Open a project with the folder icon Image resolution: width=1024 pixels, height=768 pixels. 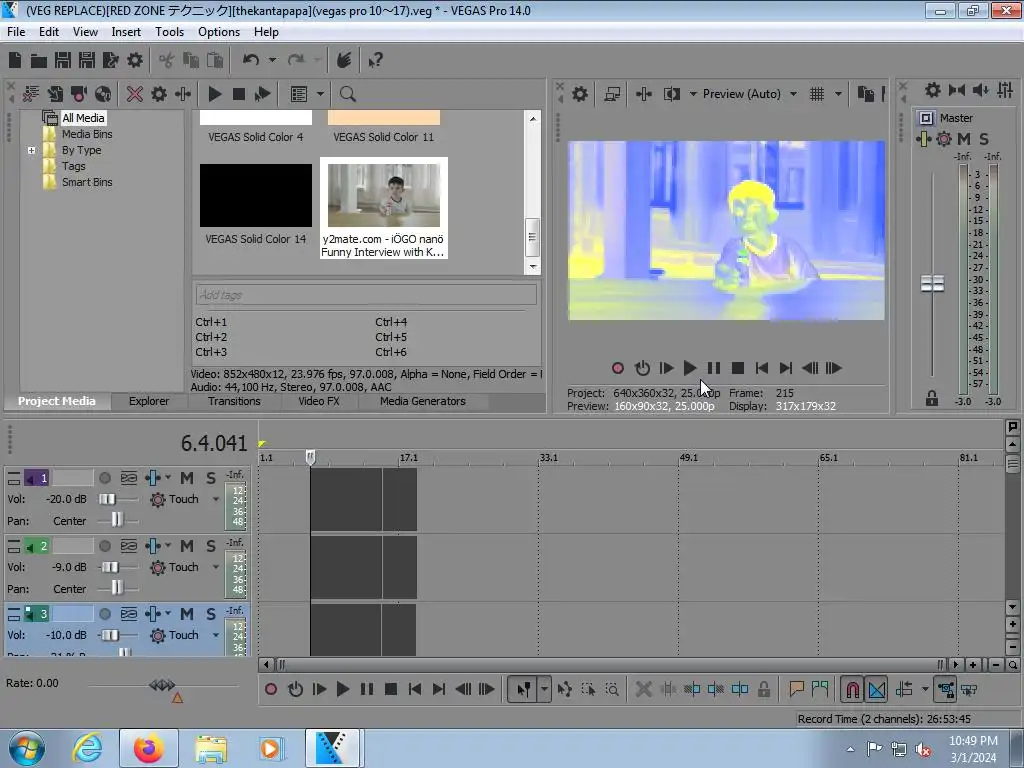coord(39,60)
